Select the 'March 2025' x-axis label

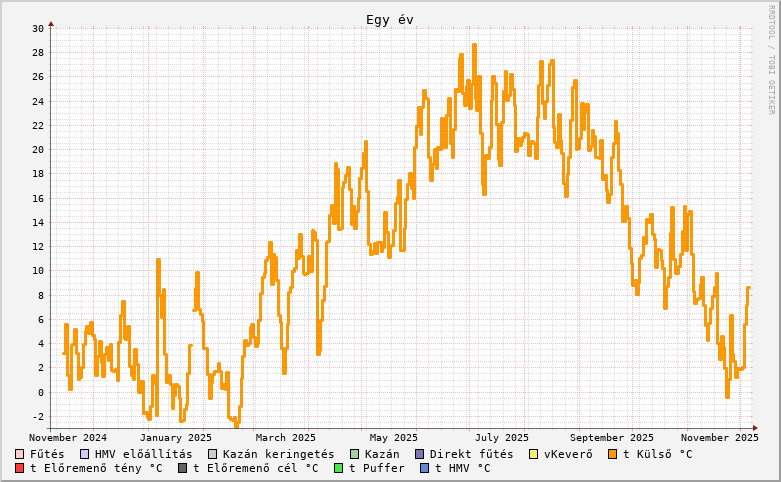pyautogui.click(x=285, y=437)
